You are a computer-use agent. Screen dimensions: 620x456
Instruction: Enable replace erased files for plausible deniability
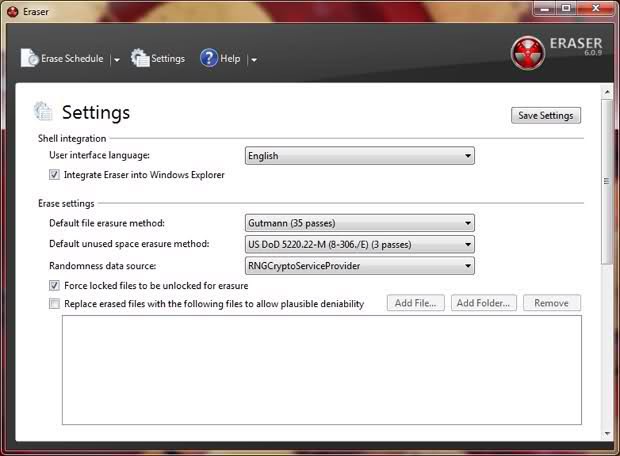click(x=55, y=304)
